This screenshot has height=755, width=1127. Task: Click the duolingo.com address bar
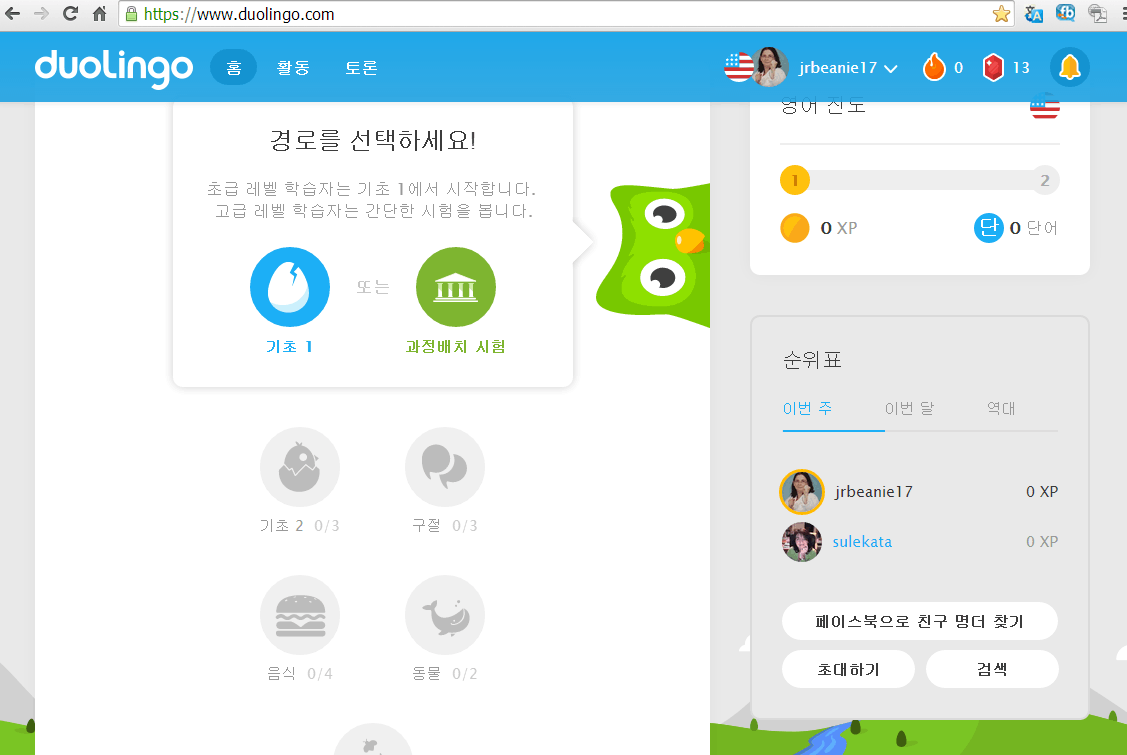click(566, 14)
